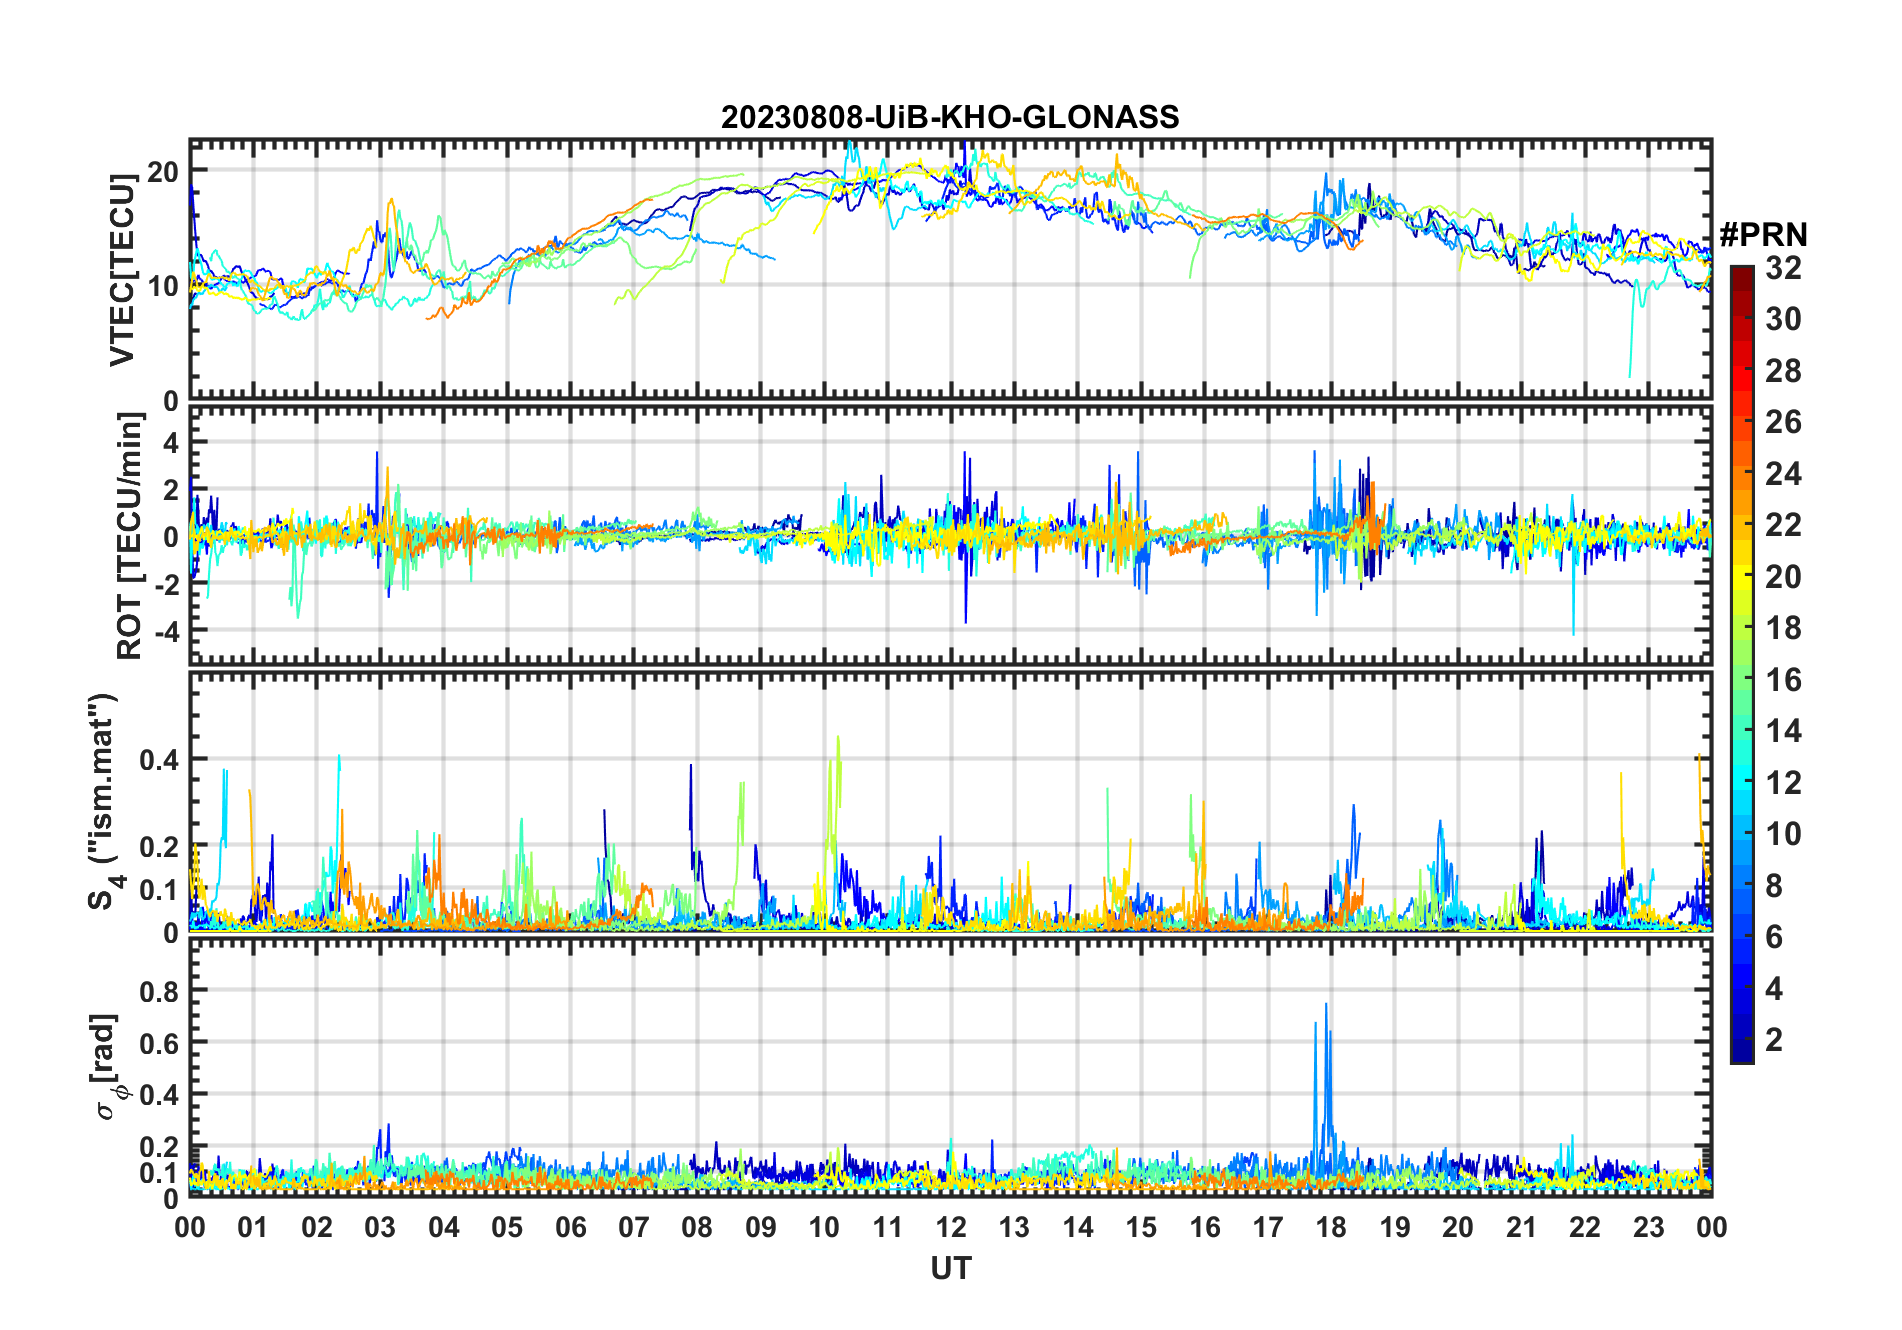Click the ROT [TECU/min] y-axis label
Image resolution: width=1902 pixels, height=1330 pixels.
click(x=130, y=536)
